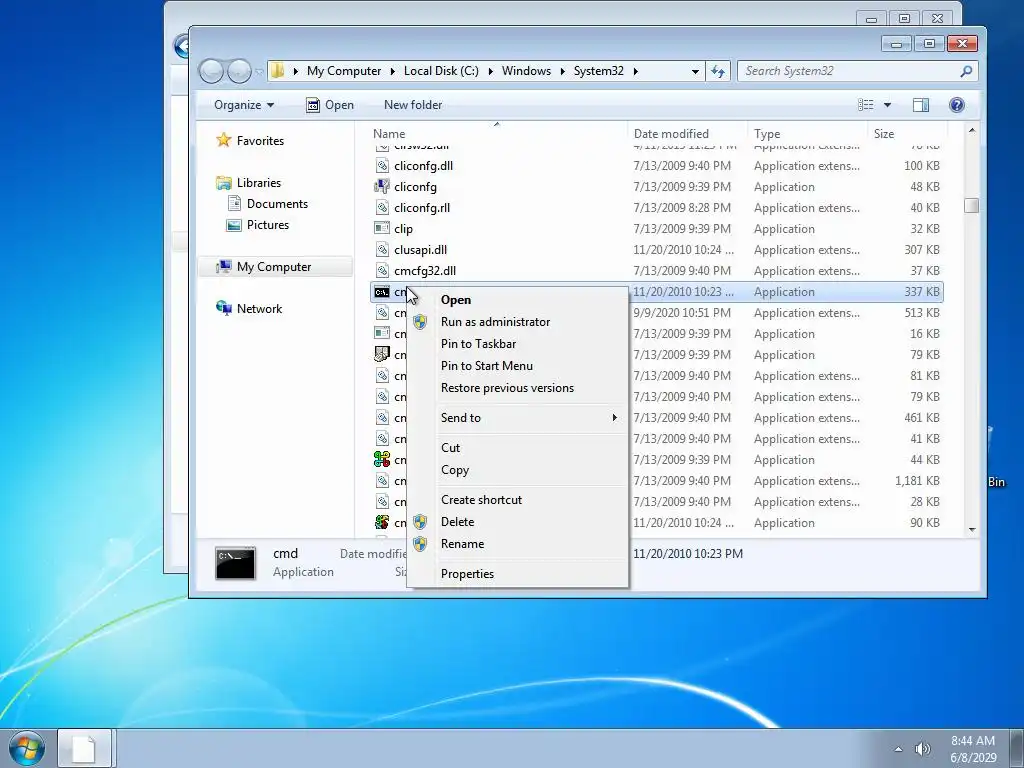
Task: Click the Network icon in the sidebar
Action: [223, 308]
